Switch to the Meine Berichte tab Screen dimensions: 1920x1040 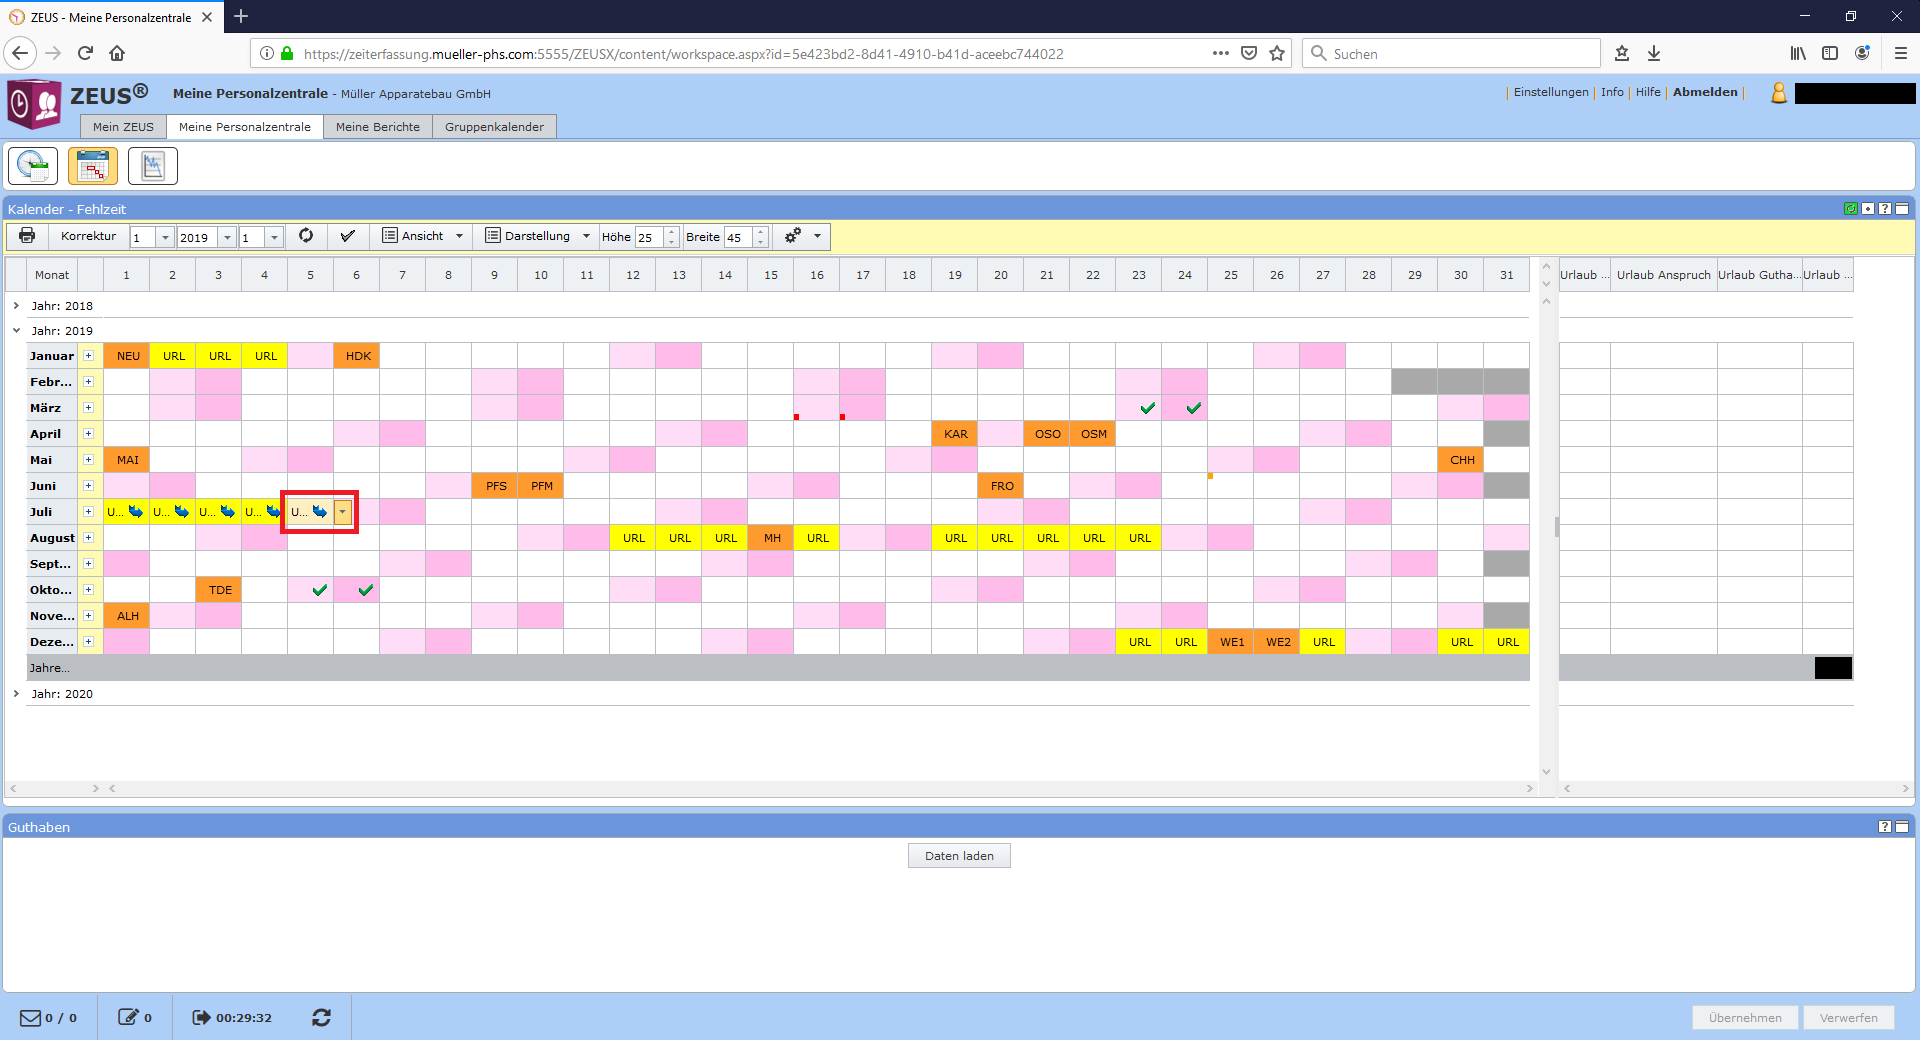[x=377, y=127]
